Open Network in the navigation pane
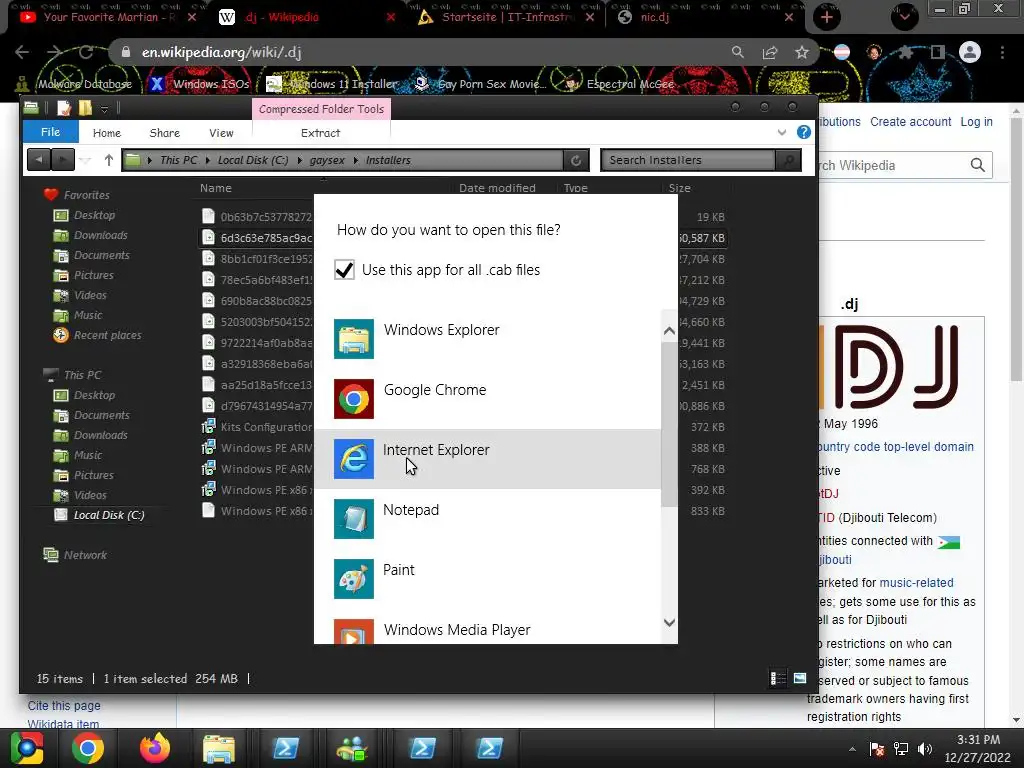The image size is (1024, 768). point(85,555)
